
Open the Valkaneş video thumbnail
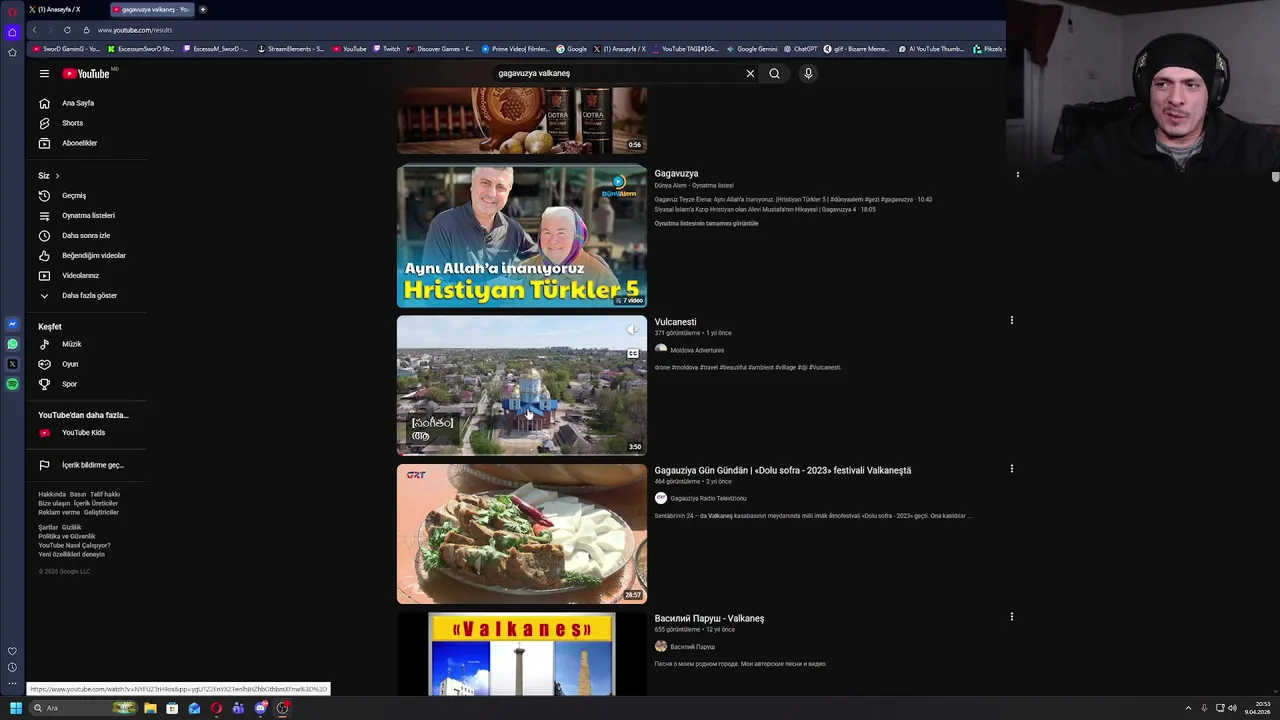point(521,654)
